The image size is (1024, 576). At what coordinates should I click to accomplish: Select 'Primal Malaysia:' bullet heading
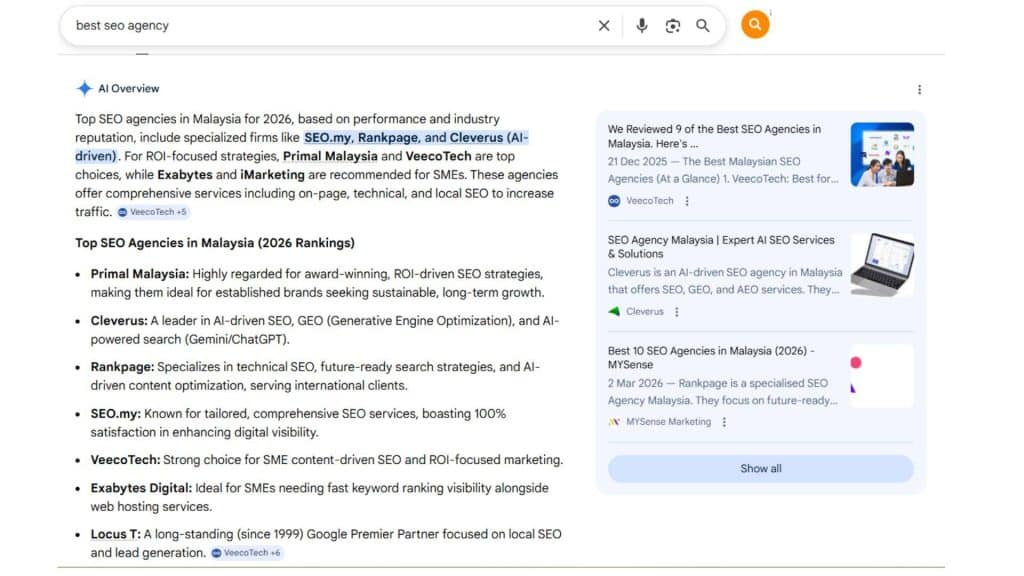pyautogui.click(x=140, y=274)
